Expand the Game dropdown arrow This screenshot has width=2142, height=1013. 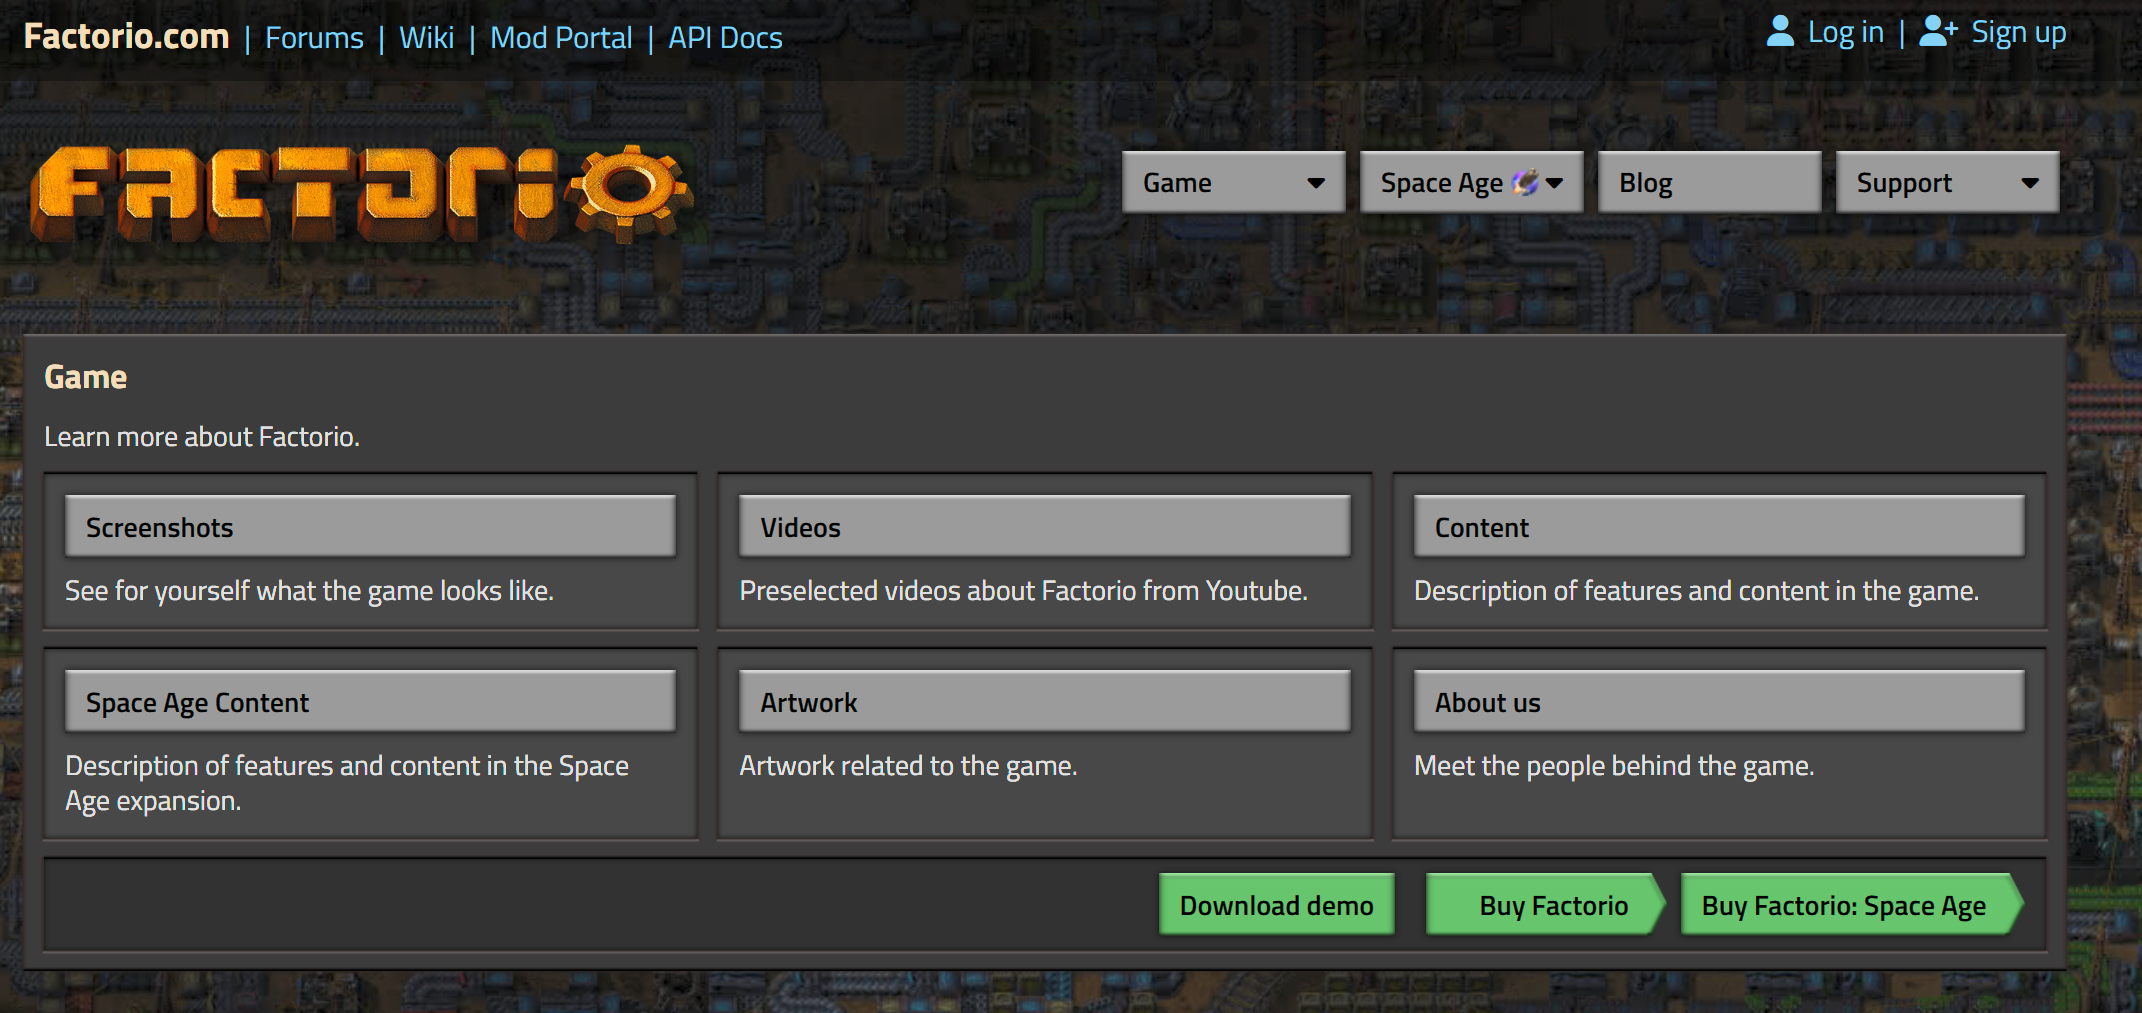(1316, 183)
